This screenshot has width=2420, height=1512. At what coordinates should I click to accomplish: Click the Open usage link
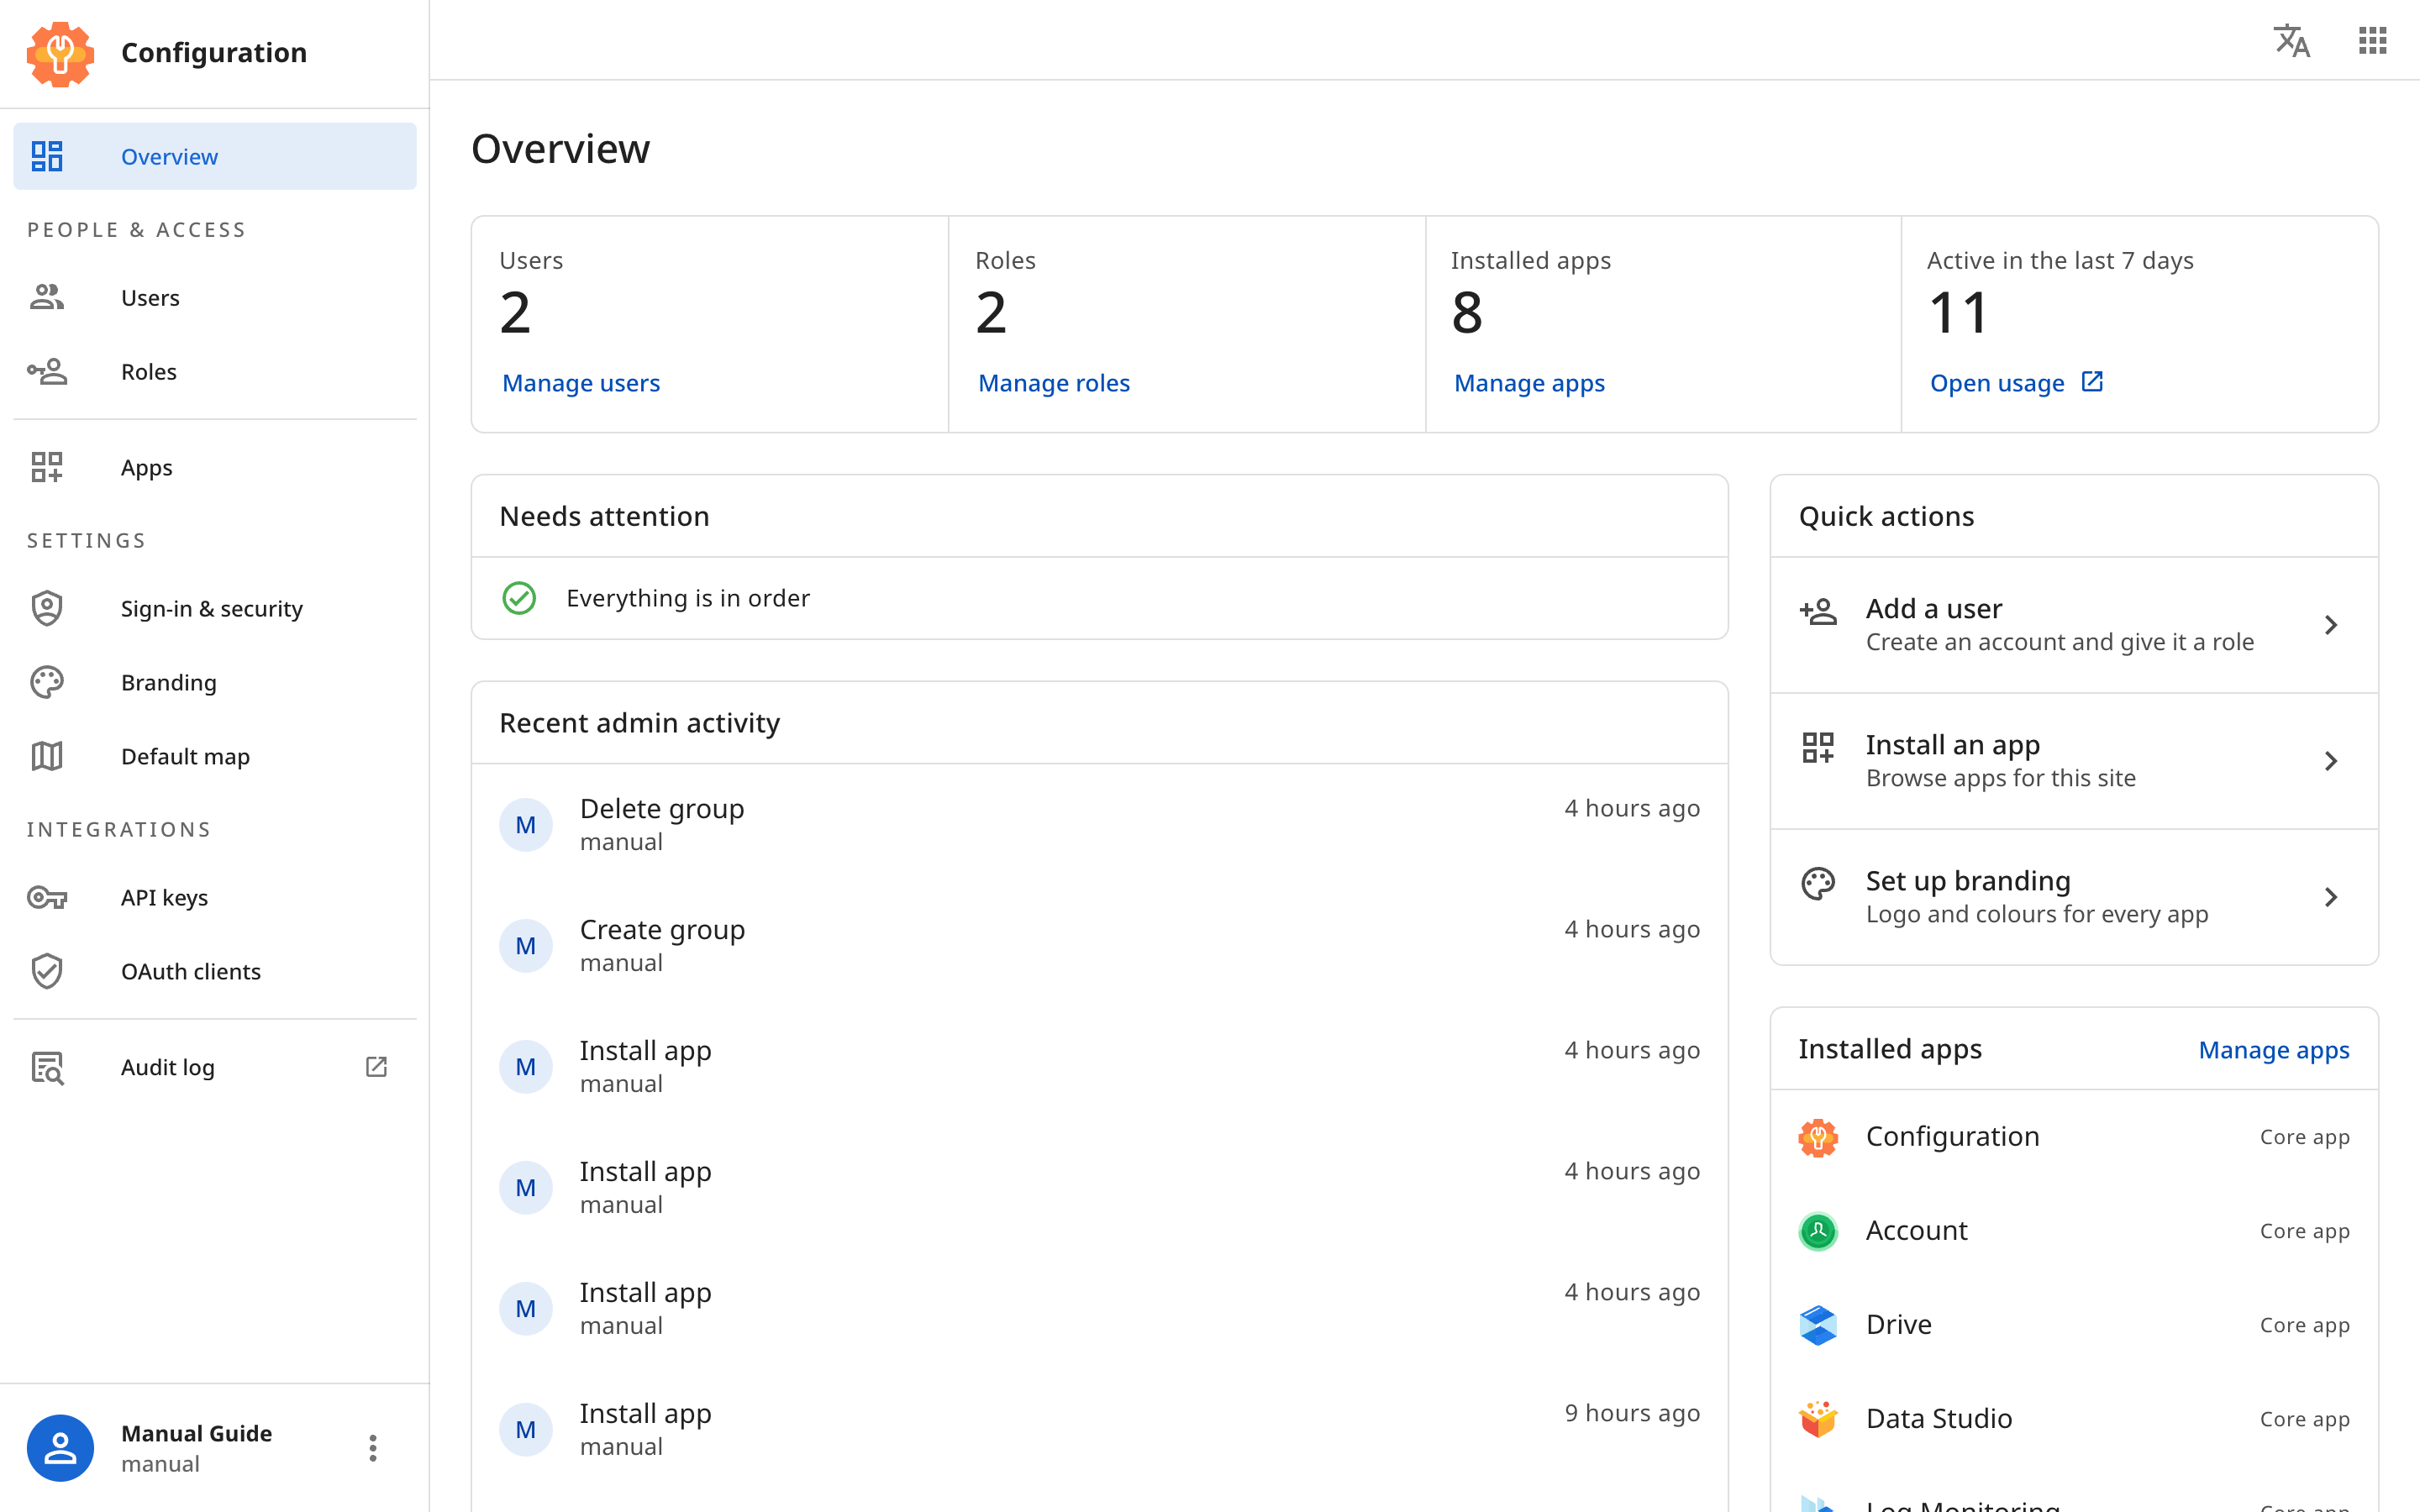(x=2017, y=383)
